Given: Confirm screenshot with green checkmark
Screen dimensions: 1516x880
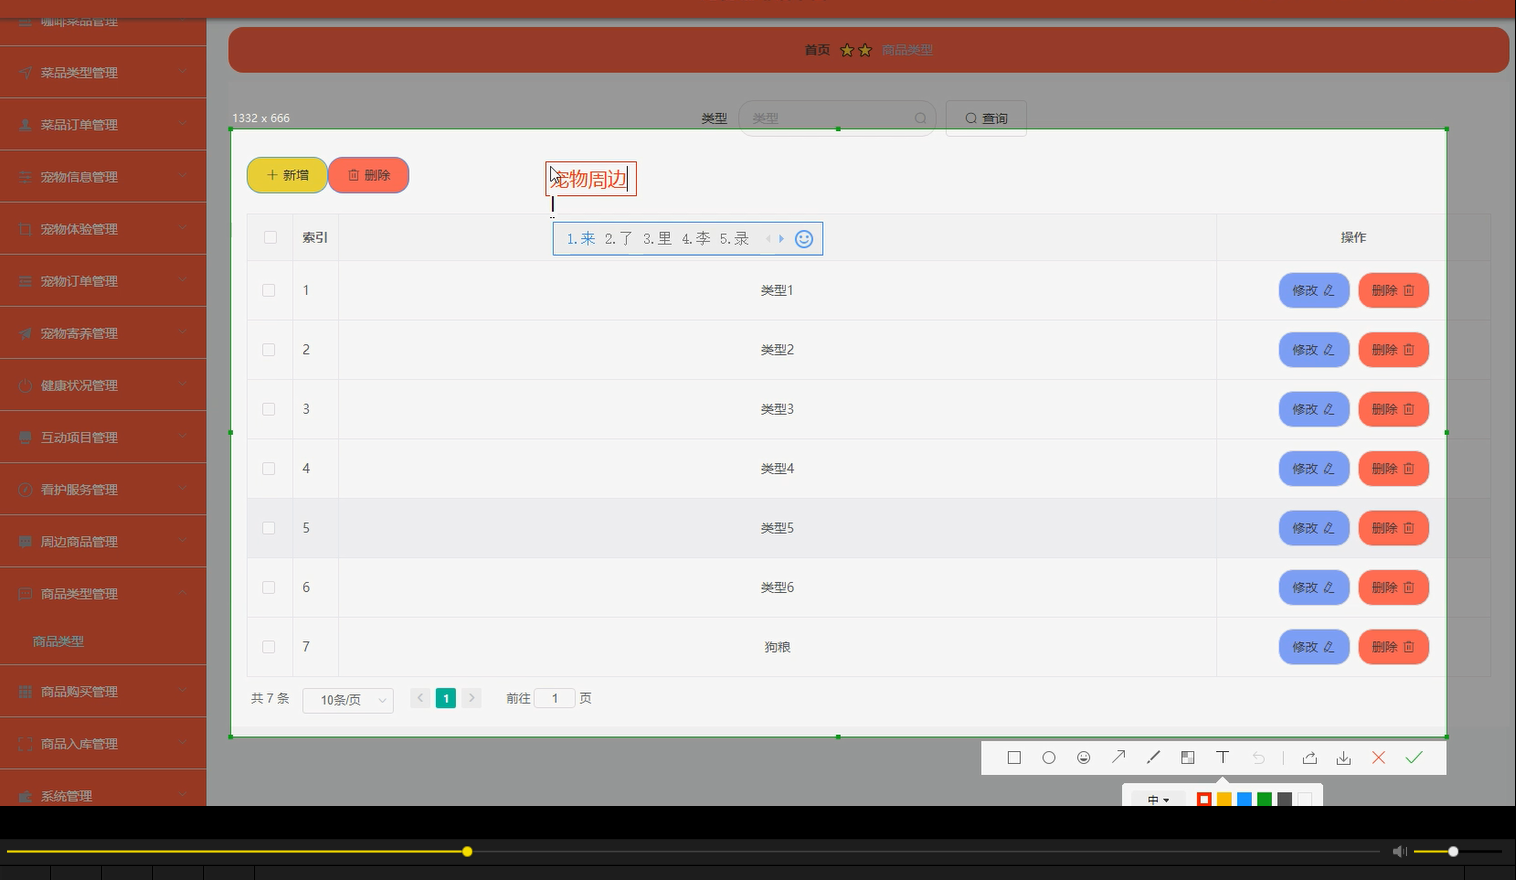Looking at the screenshot, I should (x=1414, y=758).
